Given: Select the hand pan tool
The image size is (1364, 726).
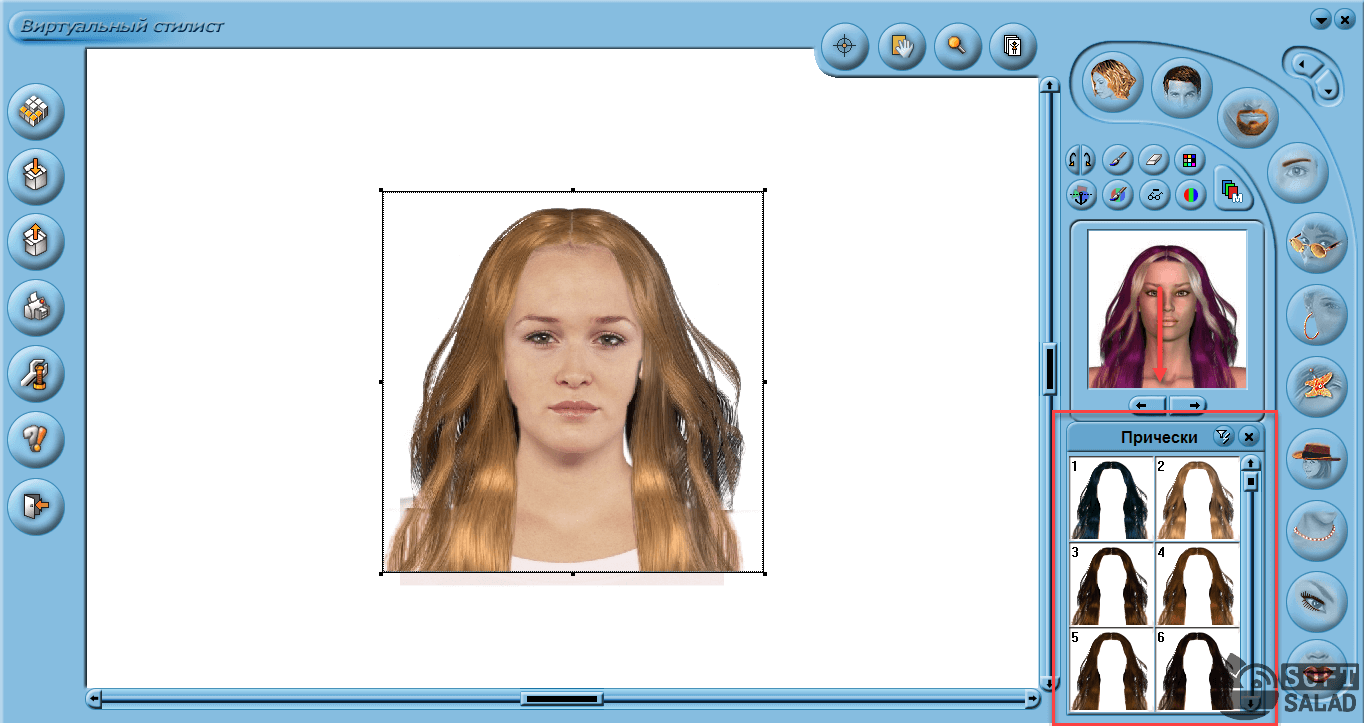Looking at the screenshot, I should coord(902,47).
